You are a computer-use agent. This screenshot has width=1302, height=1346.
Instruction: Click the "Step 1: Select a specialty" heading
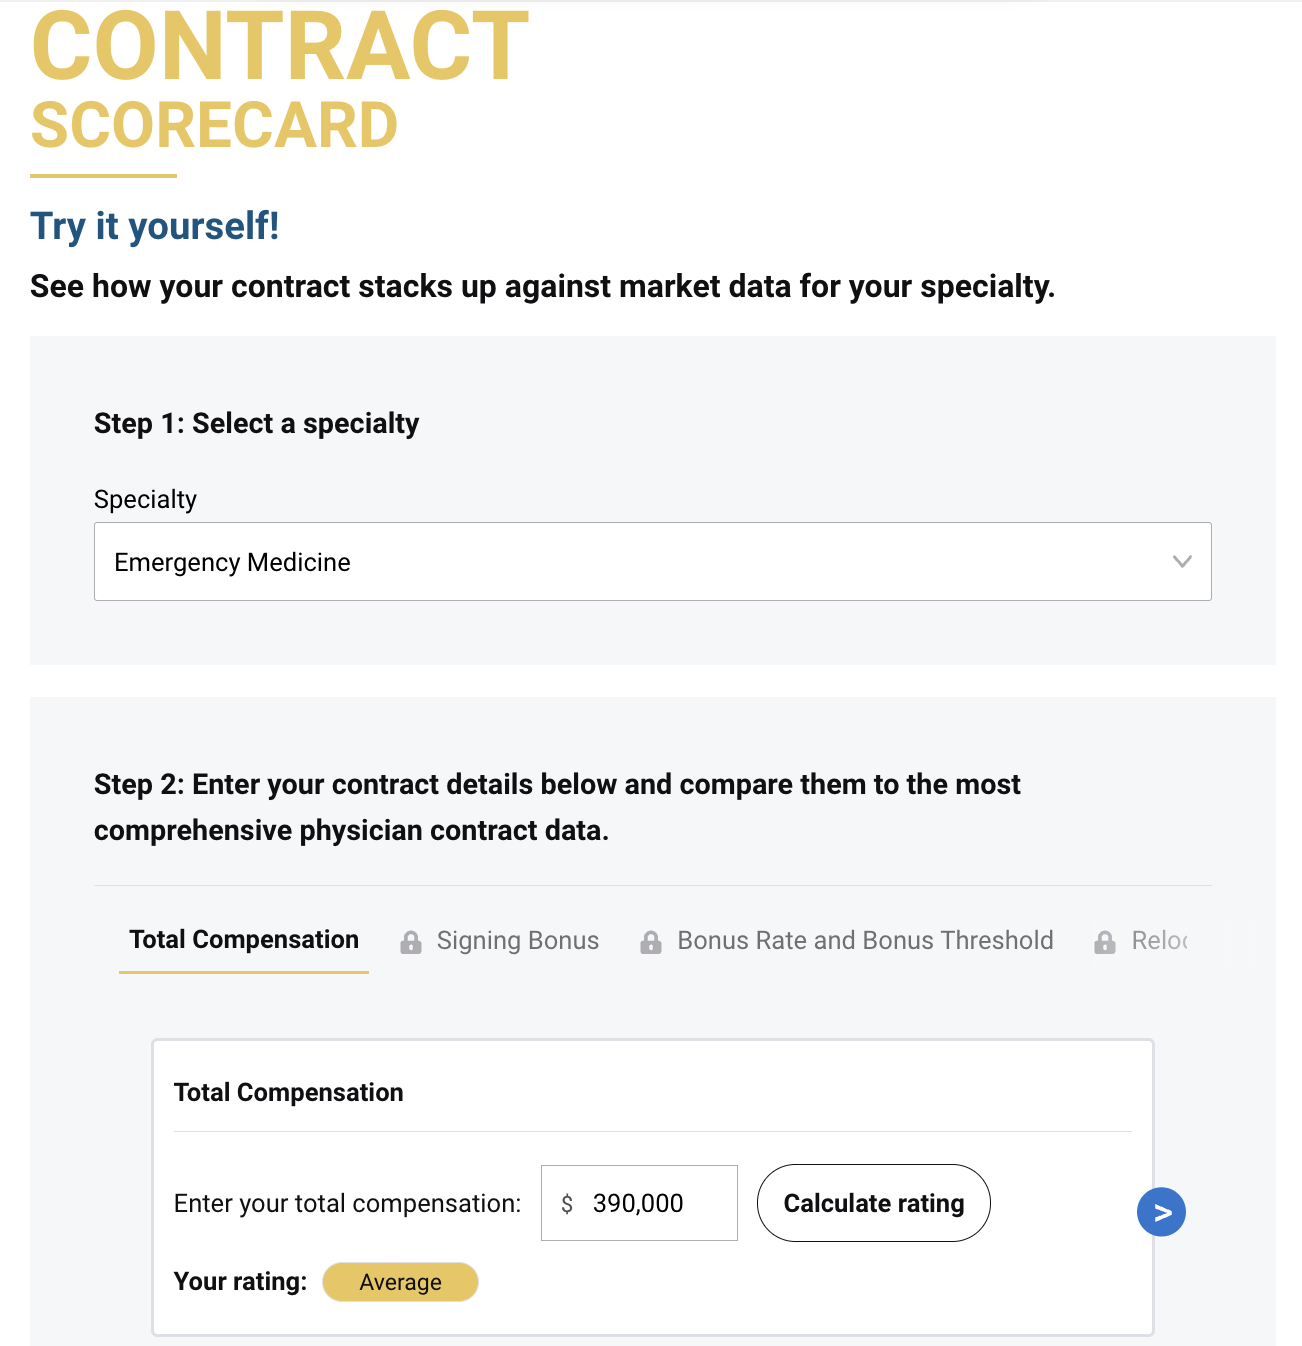256,424
